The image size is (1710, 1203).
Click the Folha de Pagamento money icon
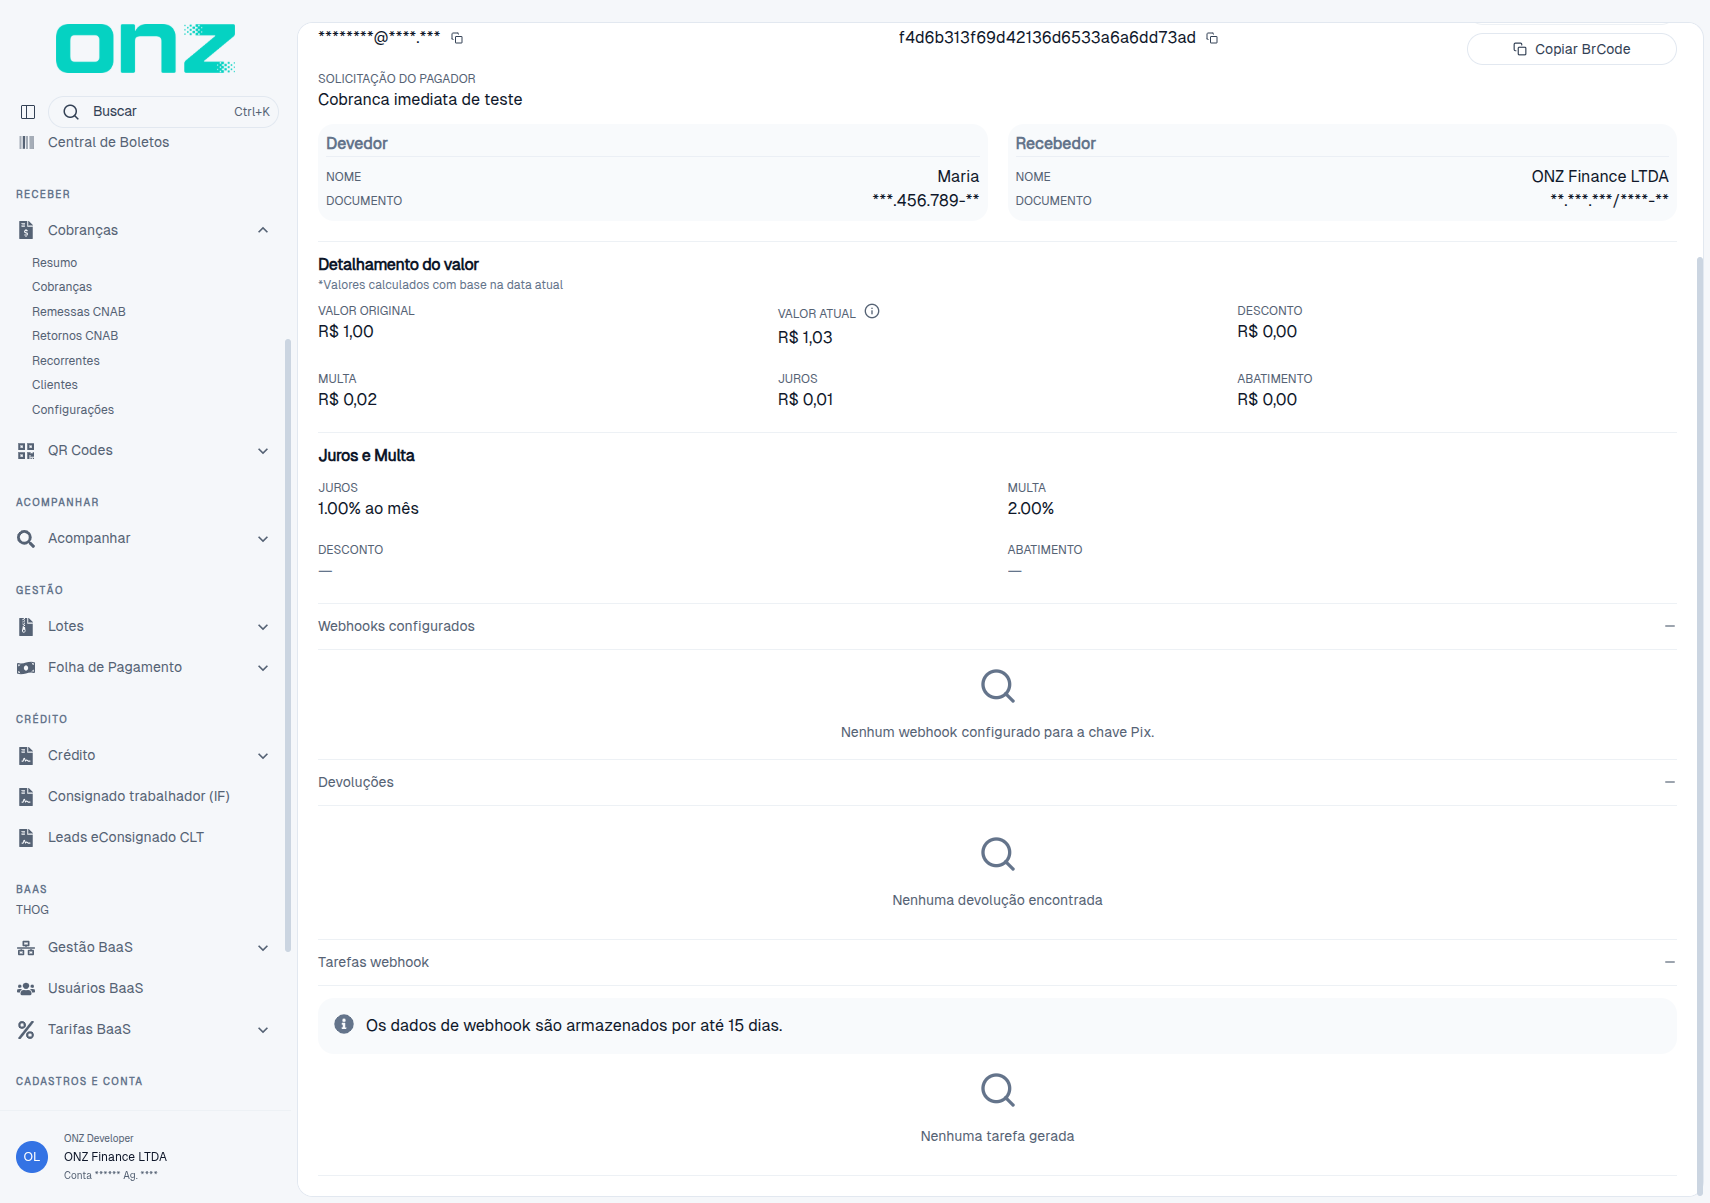point(26,668)
